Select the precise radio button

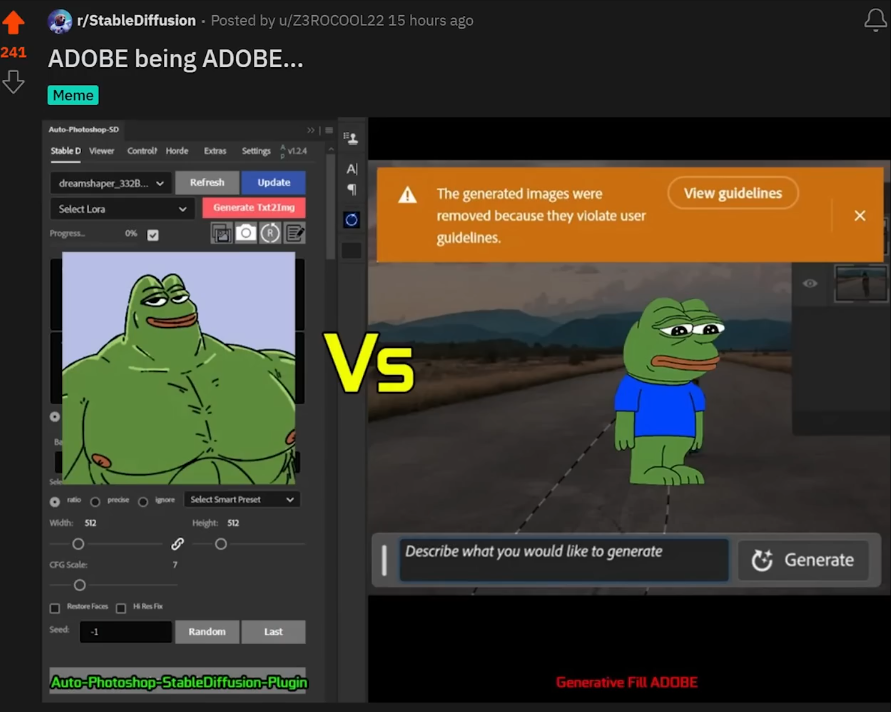95,502
